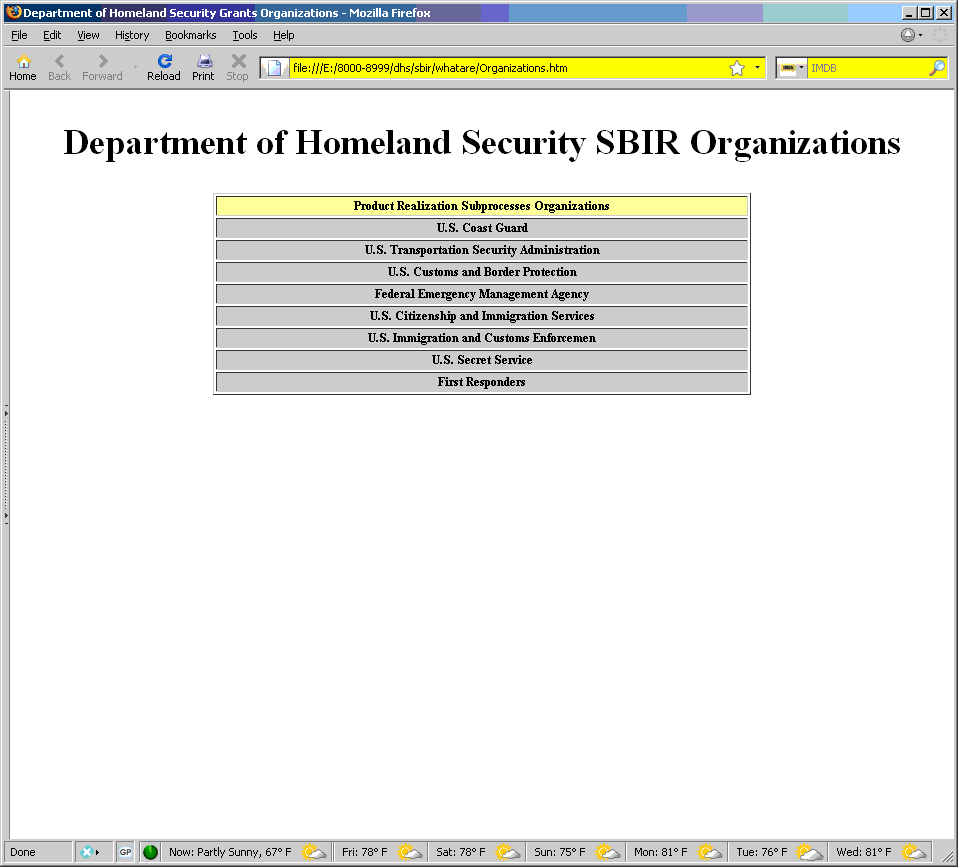Viewport: 958px width, 867px height.
Task: Bookmark this page with the star icon
Action: (x=737, y=68)
